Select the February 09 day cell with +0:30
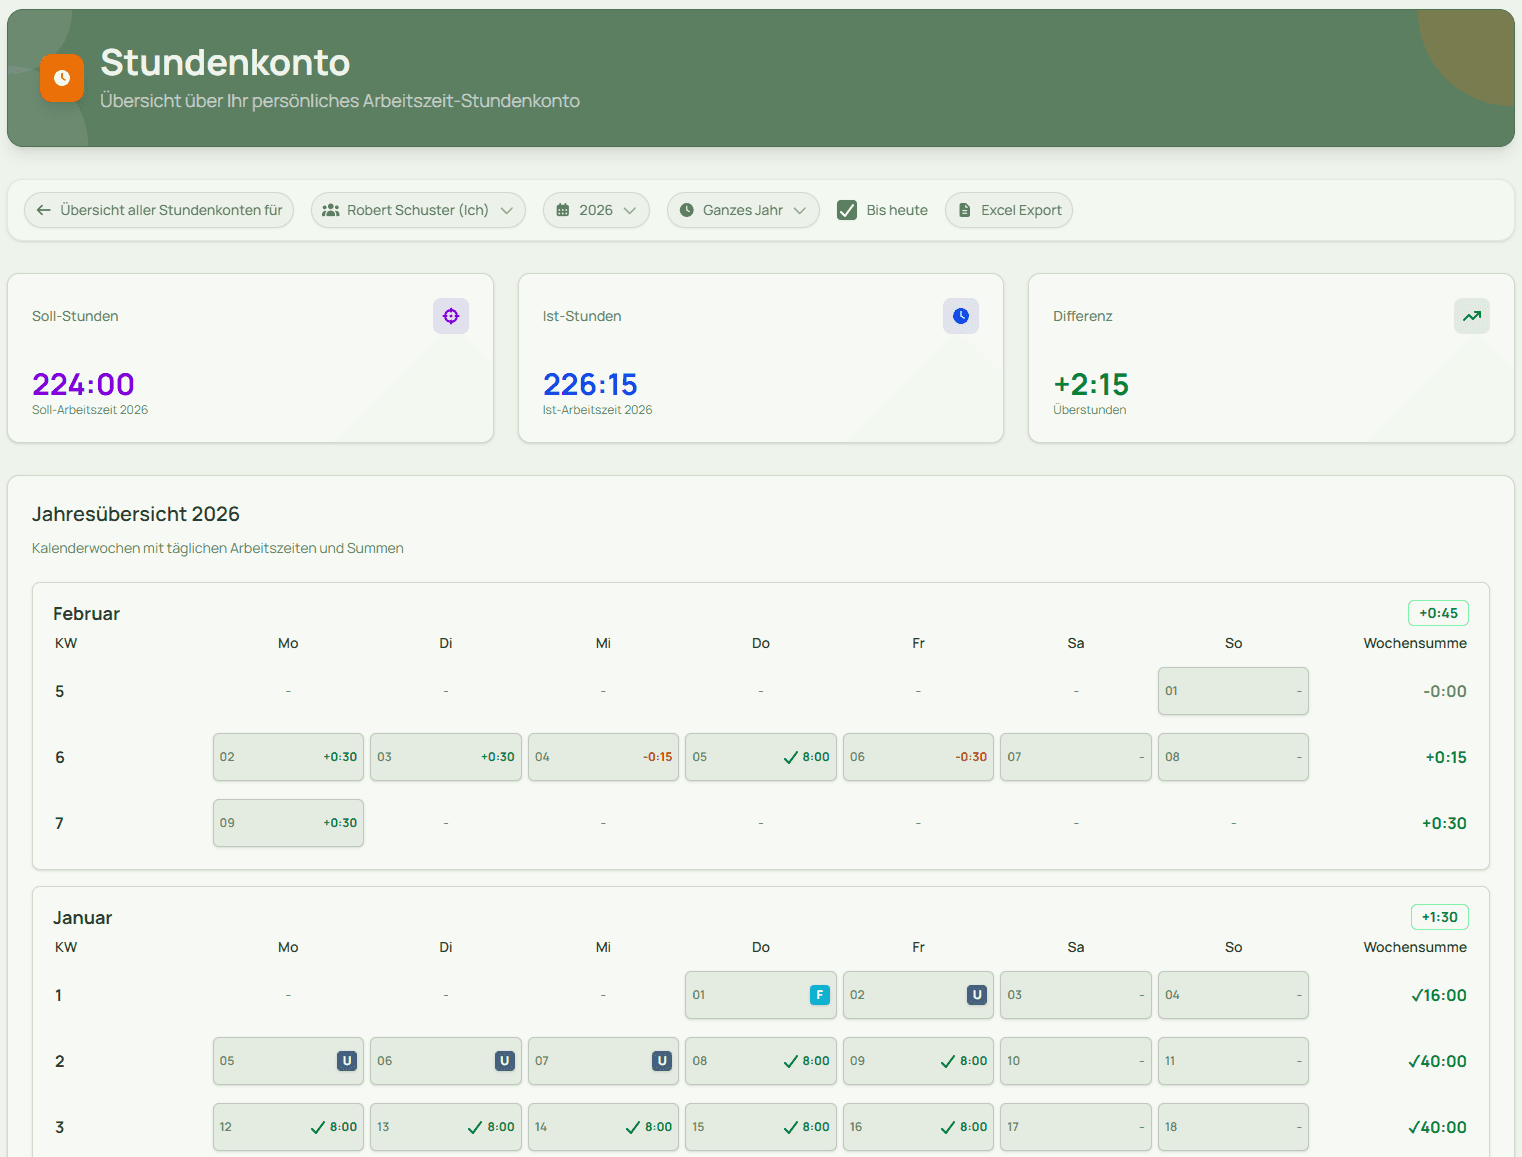Screen dimensions: 1522x1157 [288, 823]
